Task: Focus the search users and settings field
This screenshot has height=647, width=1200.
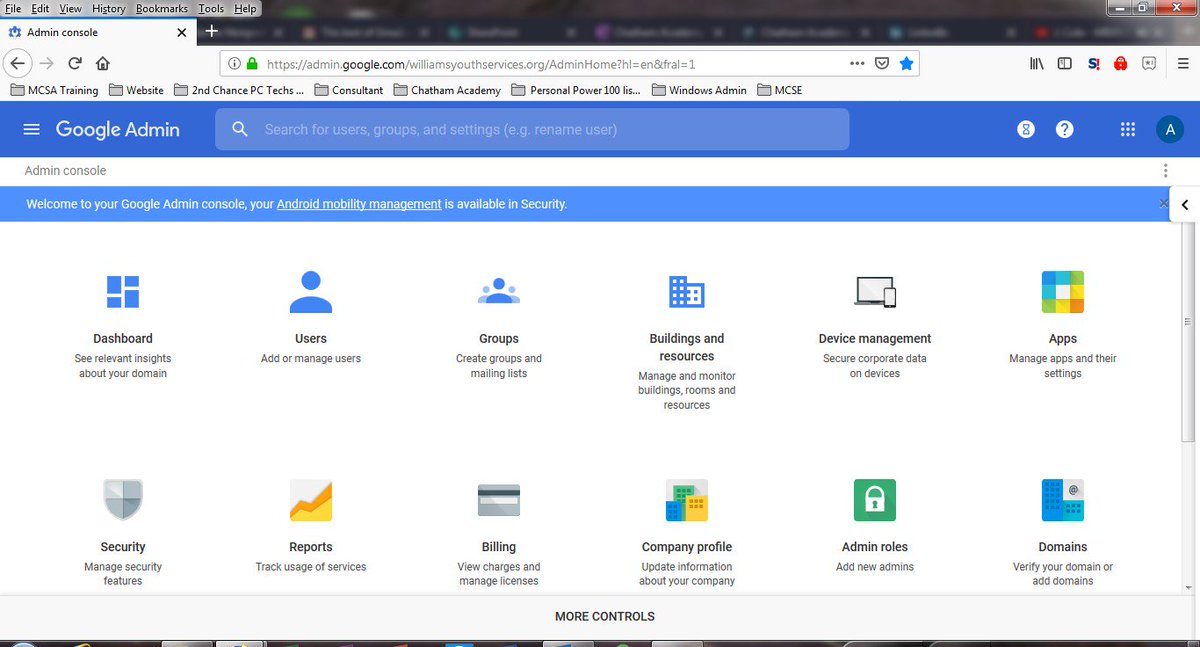Action: click(532, 129)
